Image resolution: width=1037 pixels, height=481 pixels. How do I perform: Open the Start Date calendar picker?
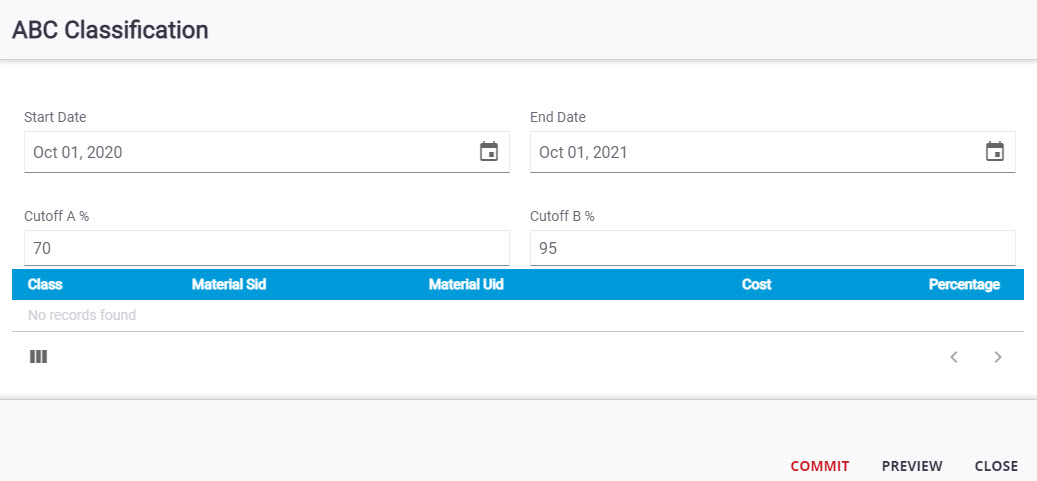click(489, 152)
